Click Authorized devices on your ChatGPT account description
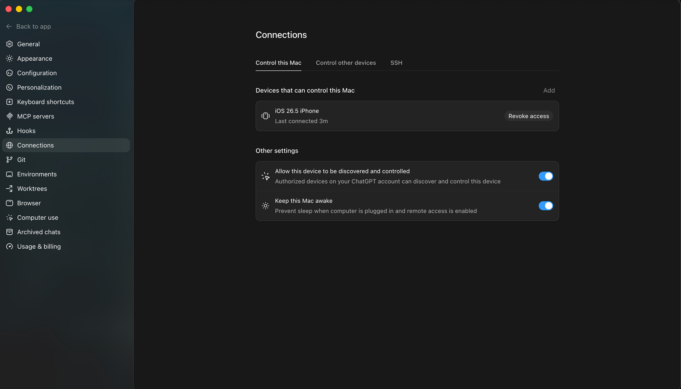The width and height of the screenshot is (681, 389). click(x=387, y=181)
